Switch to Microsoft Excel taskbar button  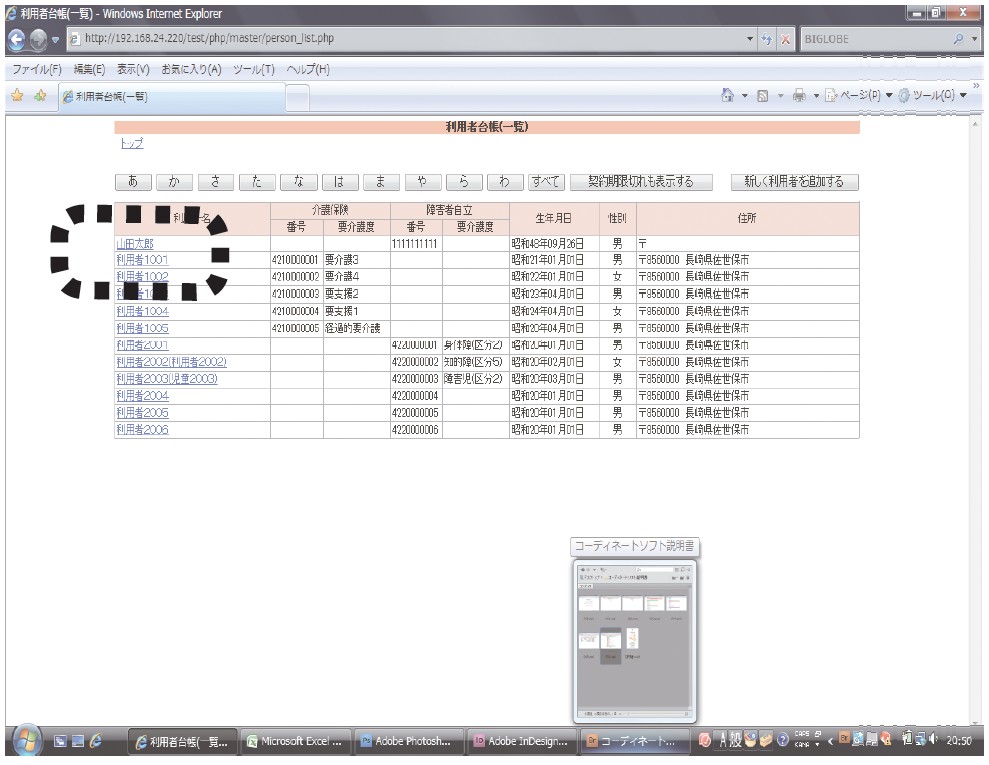pos(296,742)
